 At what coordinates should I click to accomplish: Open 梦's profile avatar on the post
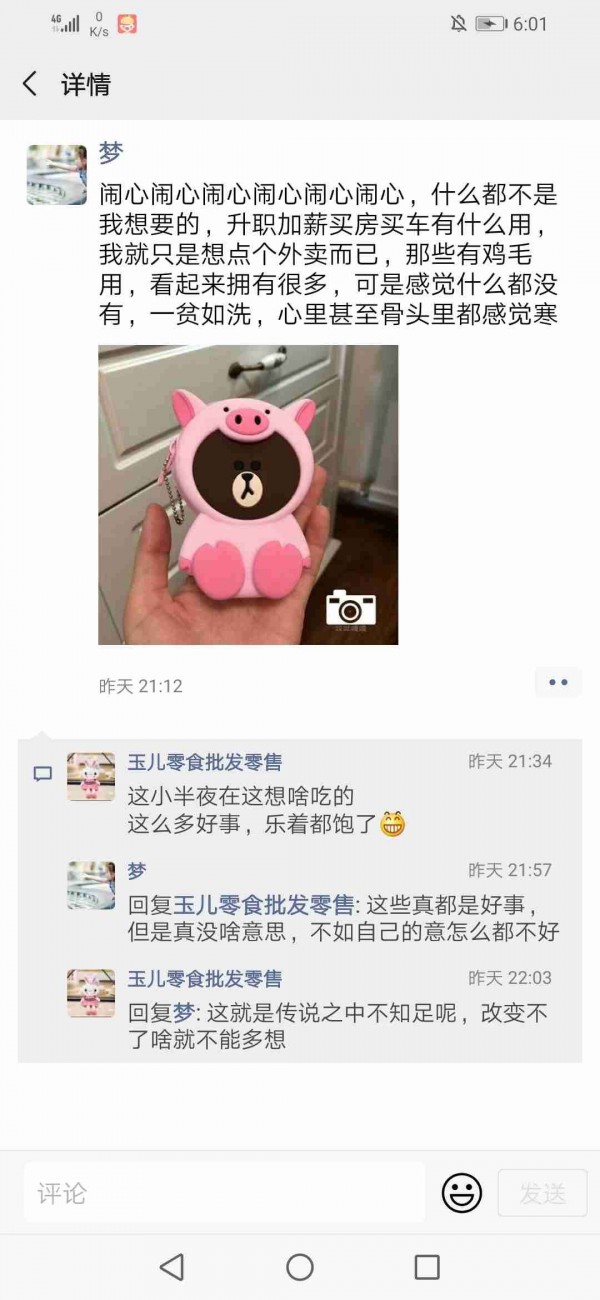click(x=56, y=175)
